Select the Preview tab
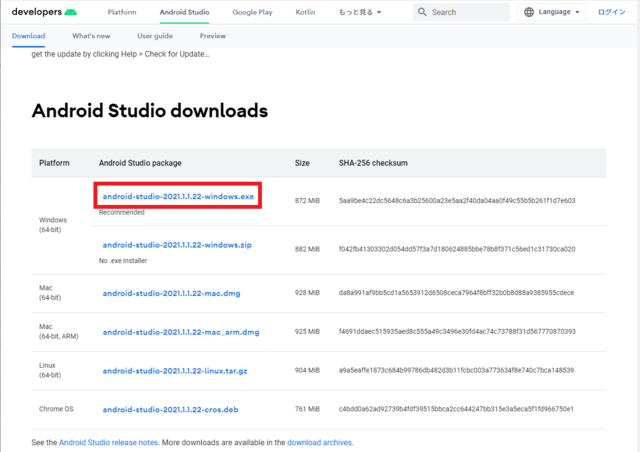This screenshot has height=452, width=640. coord(213,35)
